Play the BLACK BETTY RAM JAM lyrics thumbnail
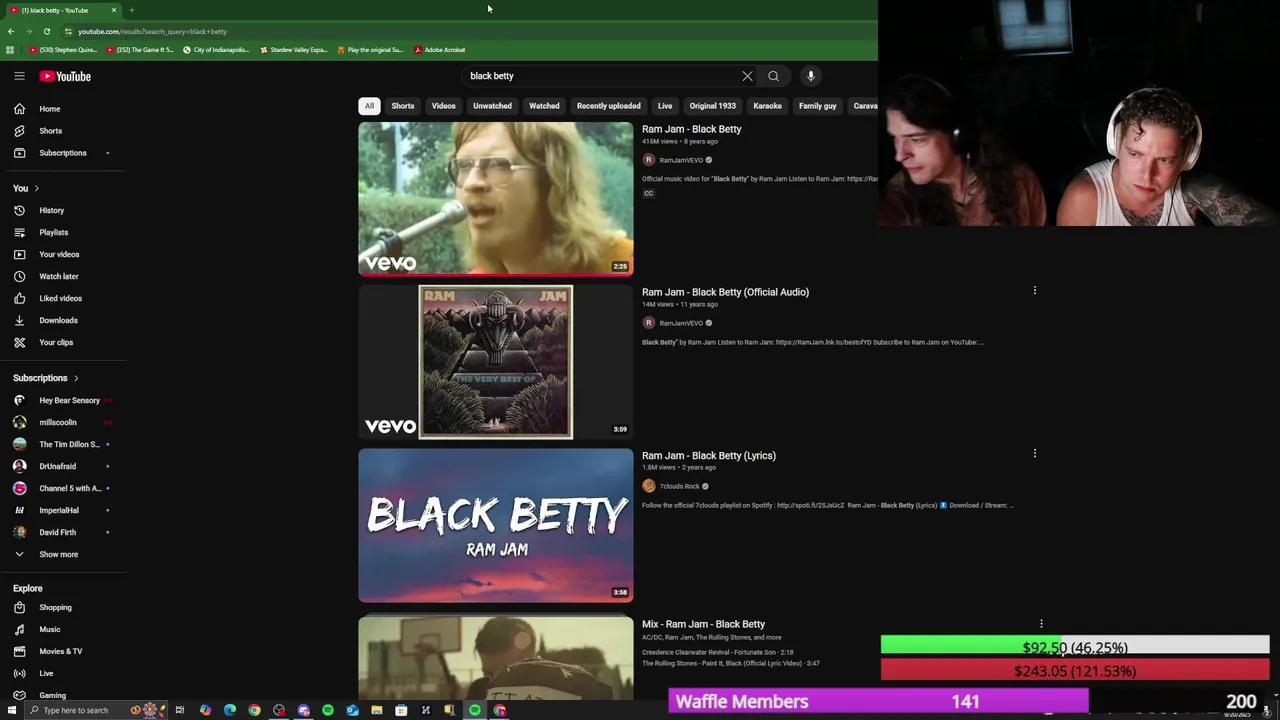The image size is (1280, 720). pos(496,525)
